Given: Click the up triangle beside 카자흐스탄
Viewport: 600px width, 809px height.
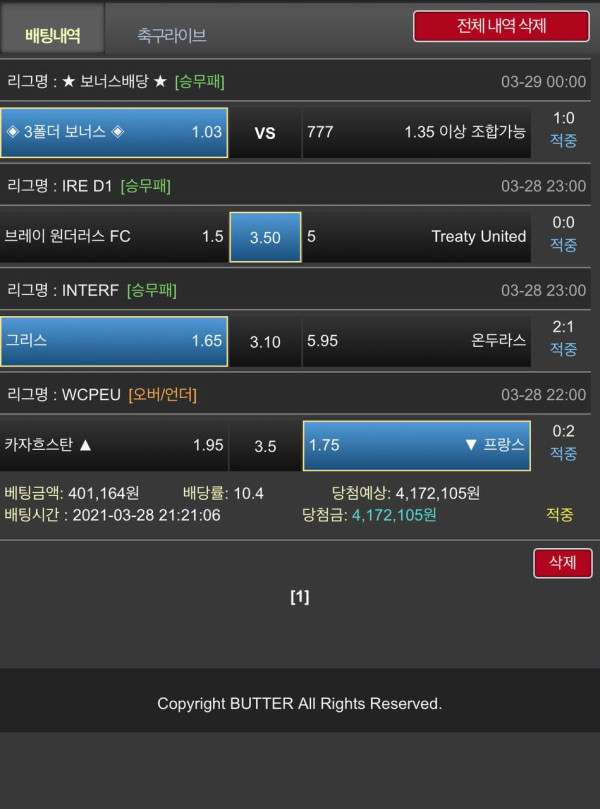Looking at the screenshot, I should (86, 445).
